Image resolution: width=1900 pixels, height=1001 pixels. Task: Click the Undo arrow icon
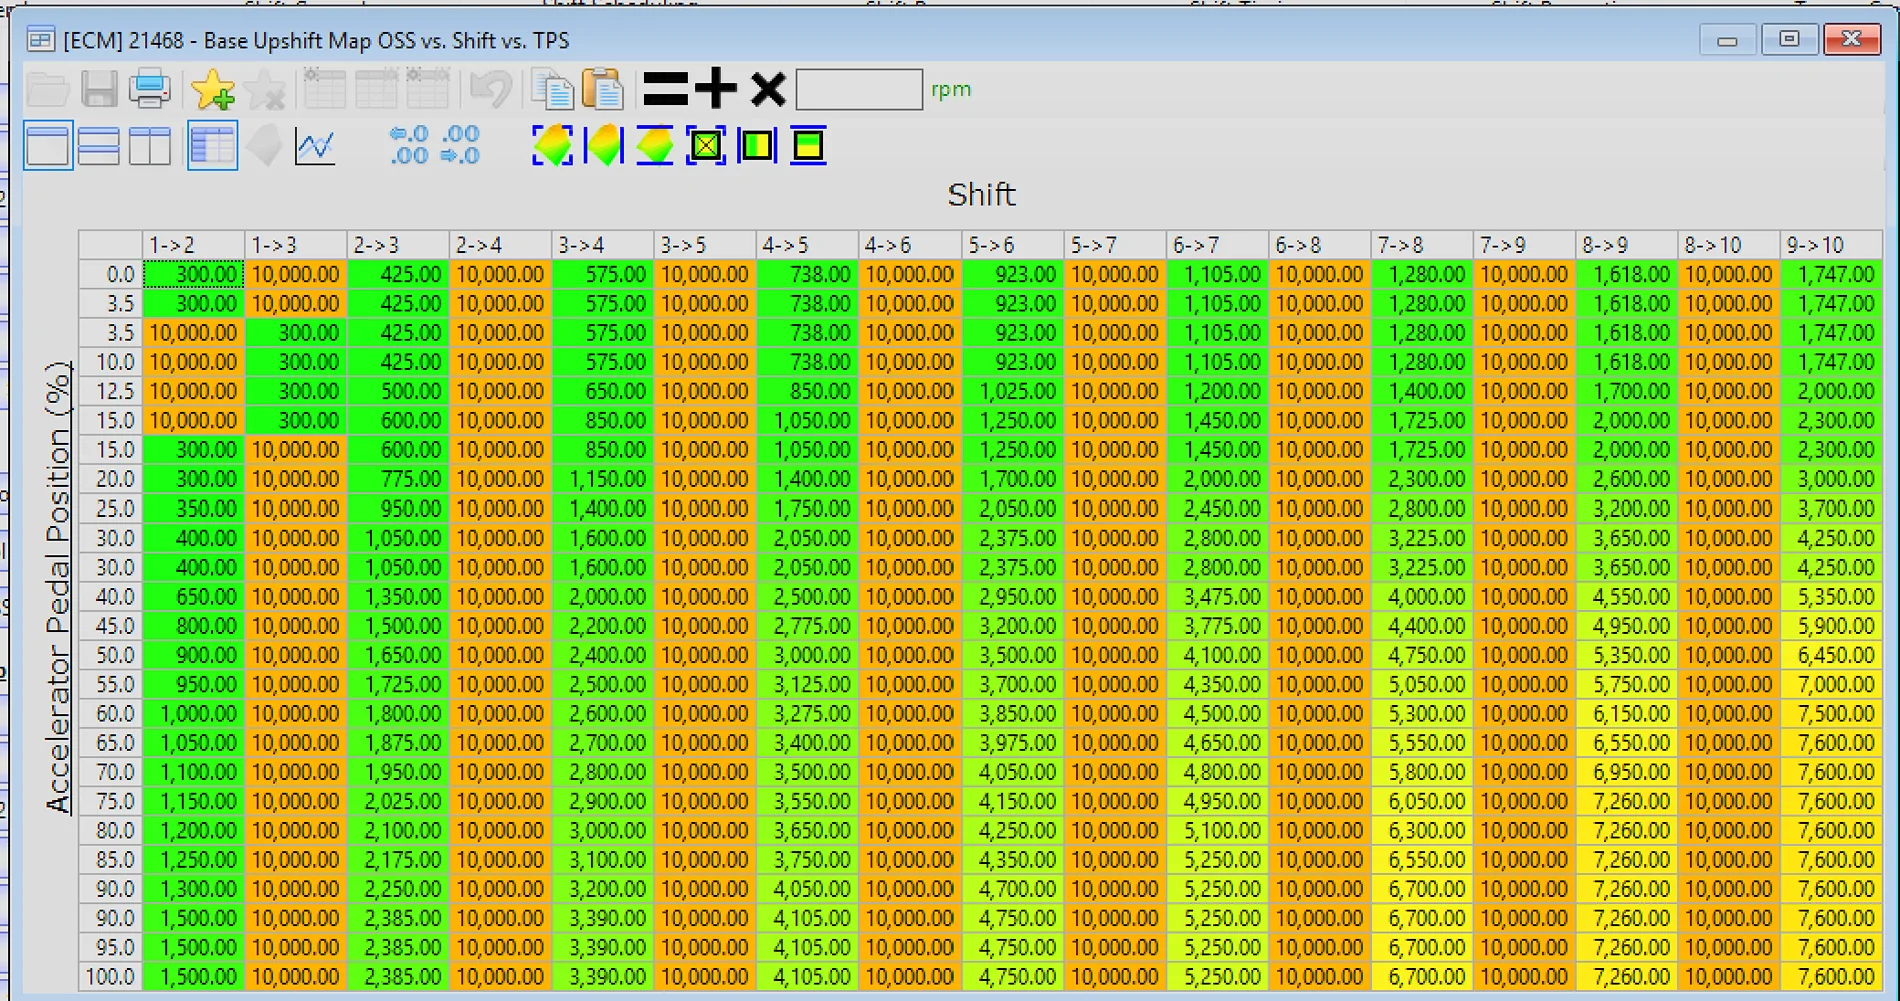[x=490, y=89]
